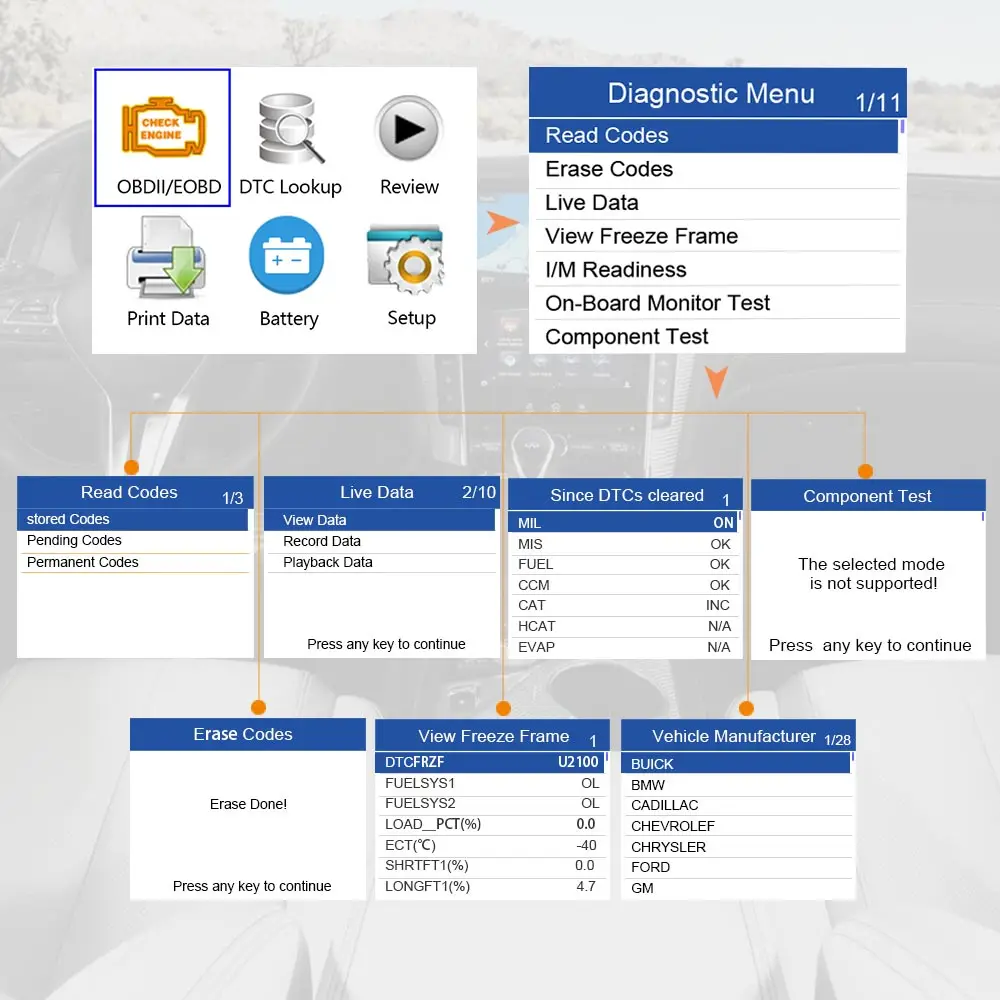Choose Record Data in Live Data
The height and width of the screenshot is (1000, 1000).
point(381,541)
